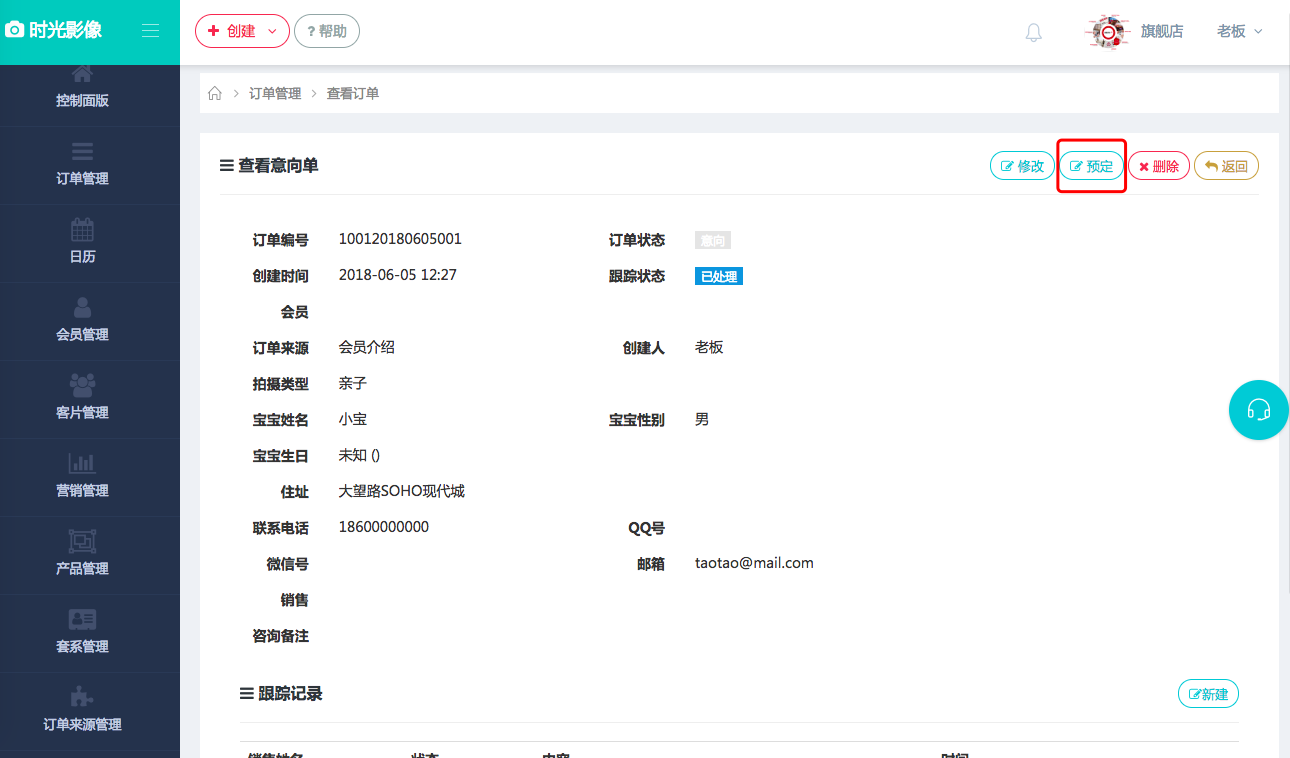This screenshot has height=758, width=1290.
Task: Click the 修改 edit button
Action: [x=1021, y=166]
